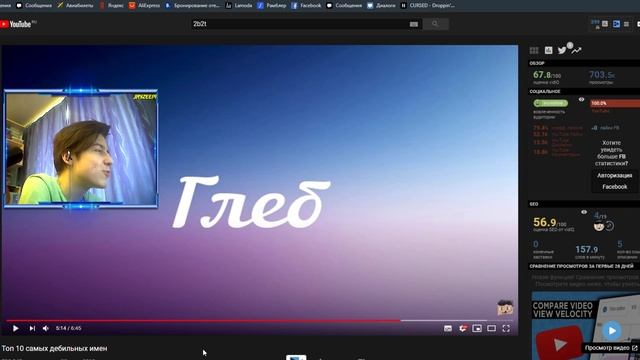This screenshot has height=360, width=640.
Task: Open the AliExpress bookmark
Action: click(144, 5)
